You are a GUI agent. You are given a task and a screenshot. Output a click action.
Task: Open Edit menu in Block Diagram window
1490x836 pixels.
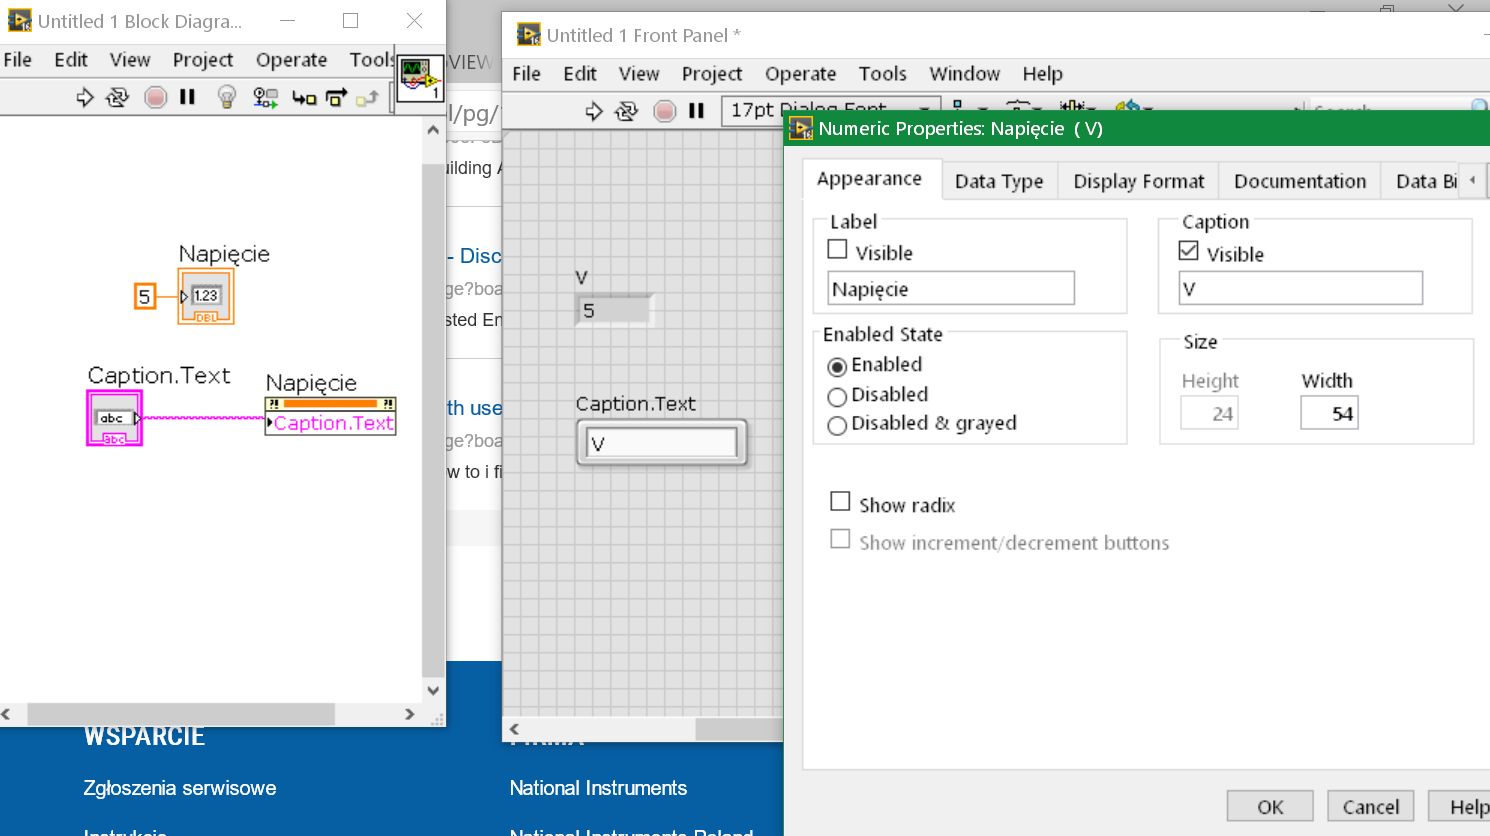pyautogui.click(x=71, y=60)
